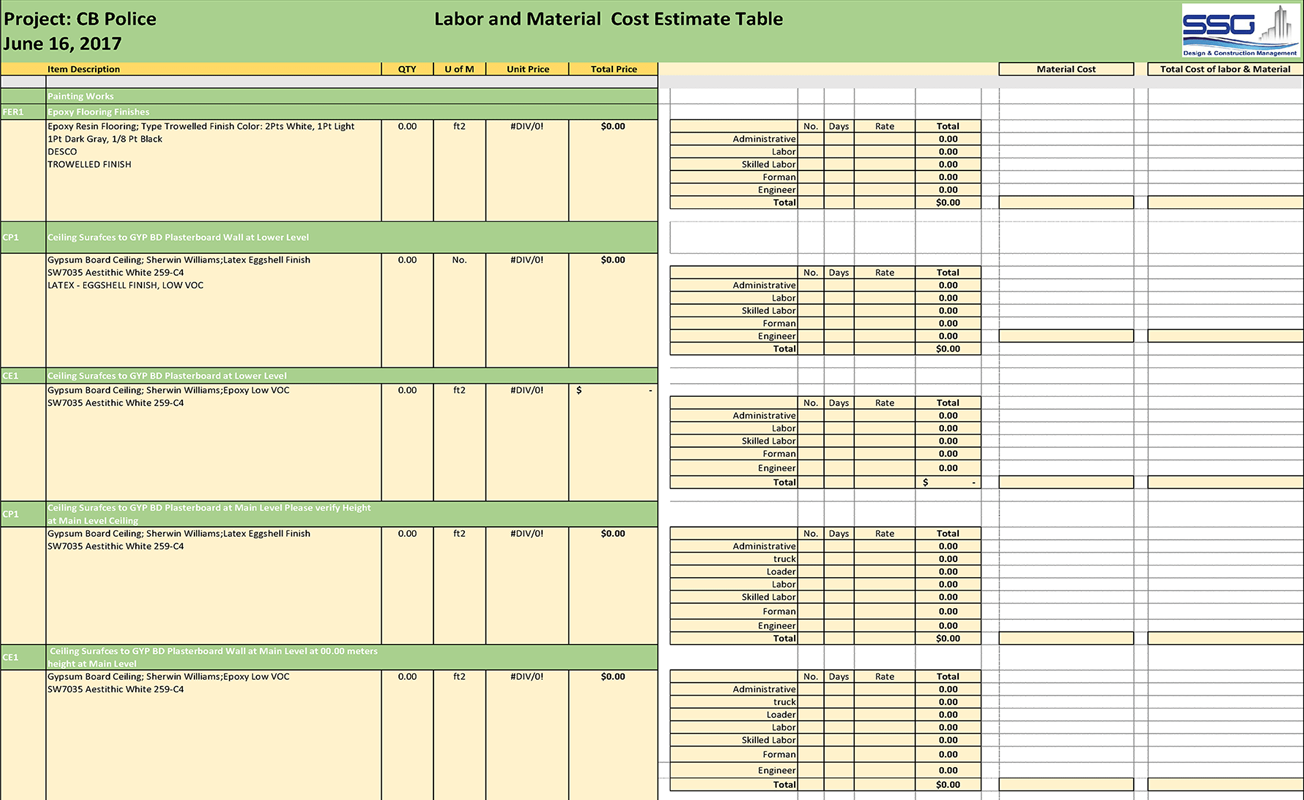
Task: Click 'Ceiling Surafces to GYP BD Plasterboard Wall at Lower Level' heading
Action: click(178, 238)
